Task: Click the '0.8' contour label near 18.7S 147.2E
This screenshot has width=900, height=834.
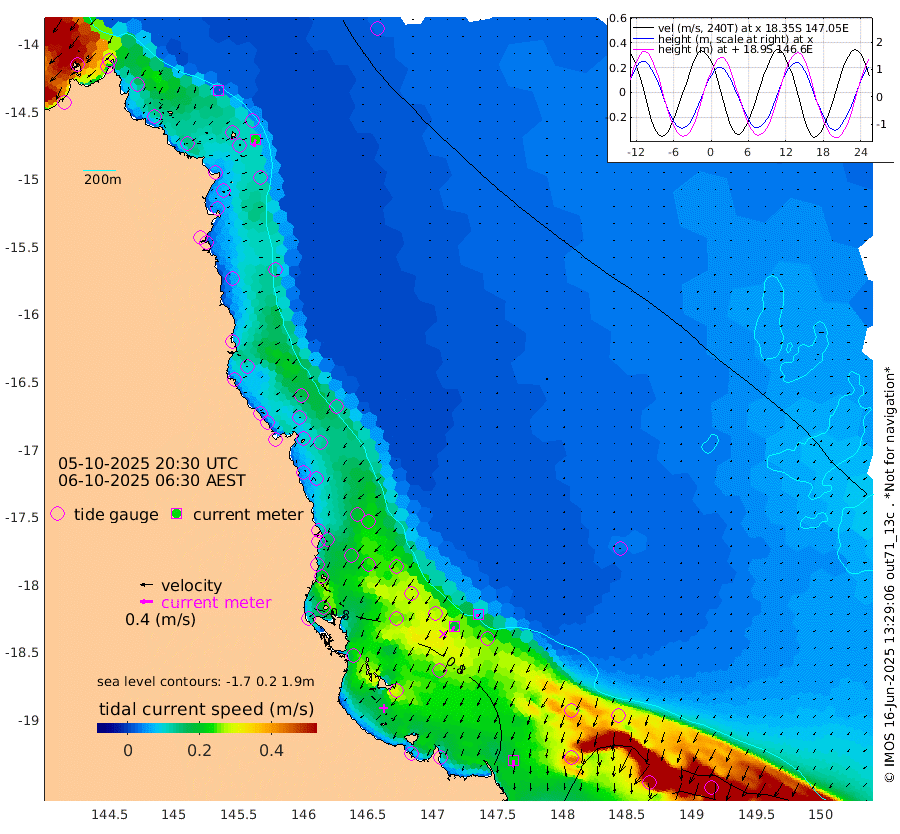Action: point(456,666)
